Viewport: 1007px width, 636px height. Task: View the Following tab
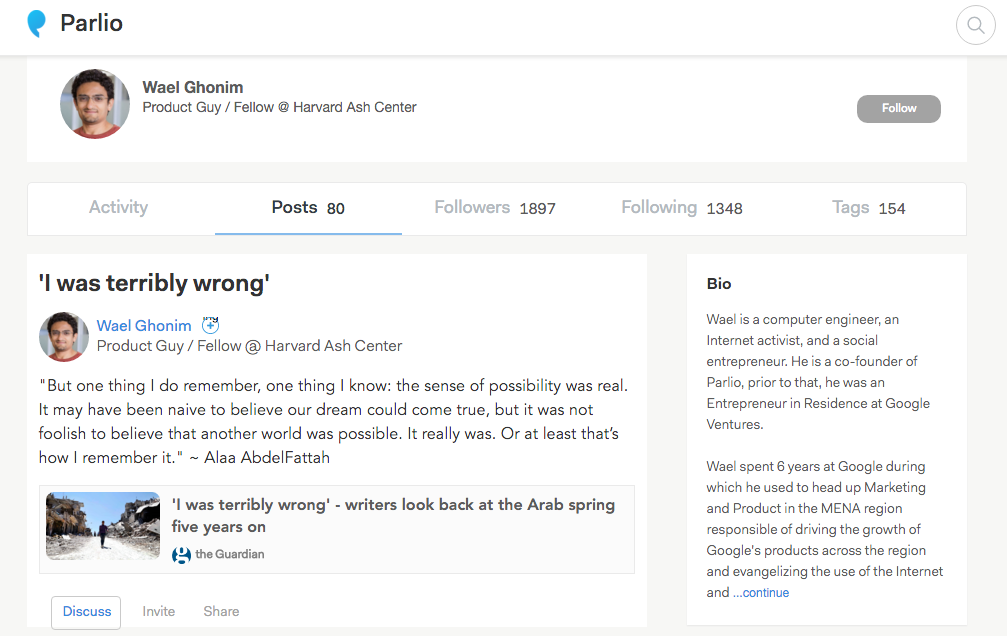[682, 208]
